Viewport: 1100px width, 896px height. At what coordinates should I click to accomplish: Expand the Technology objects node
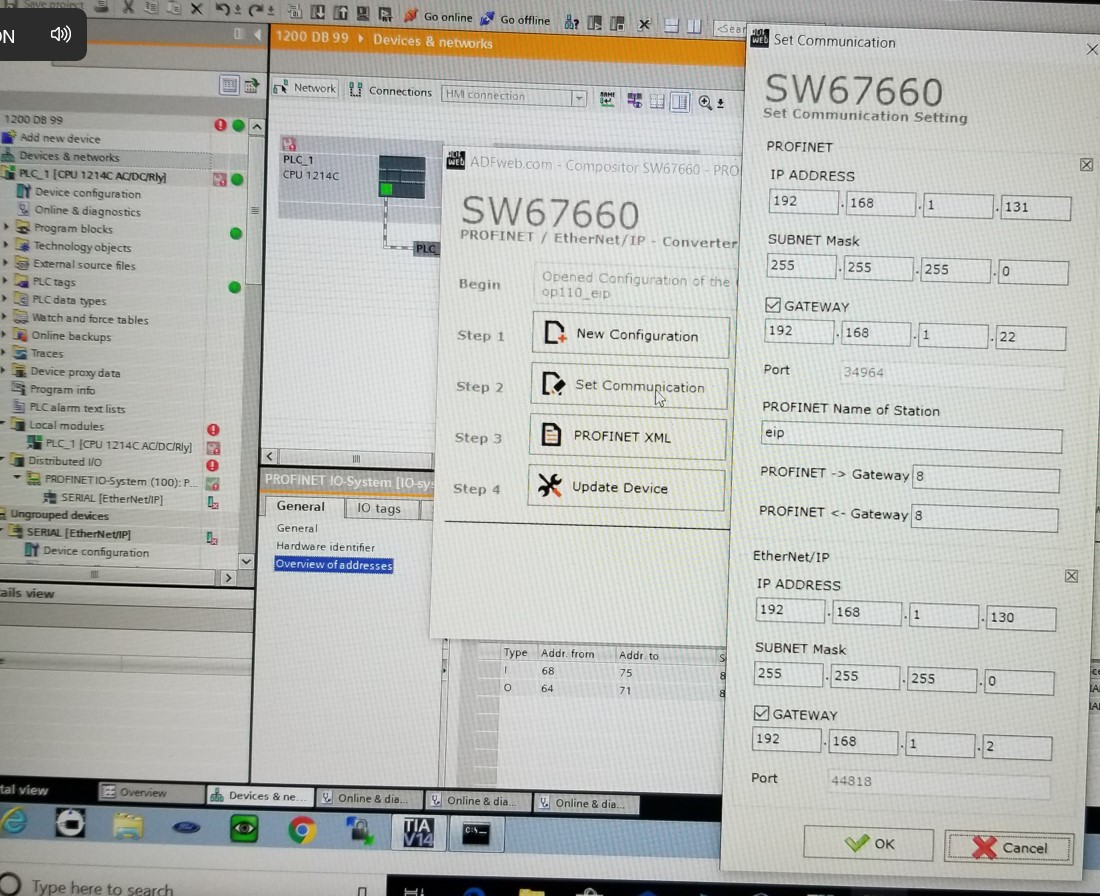[6, 245]
